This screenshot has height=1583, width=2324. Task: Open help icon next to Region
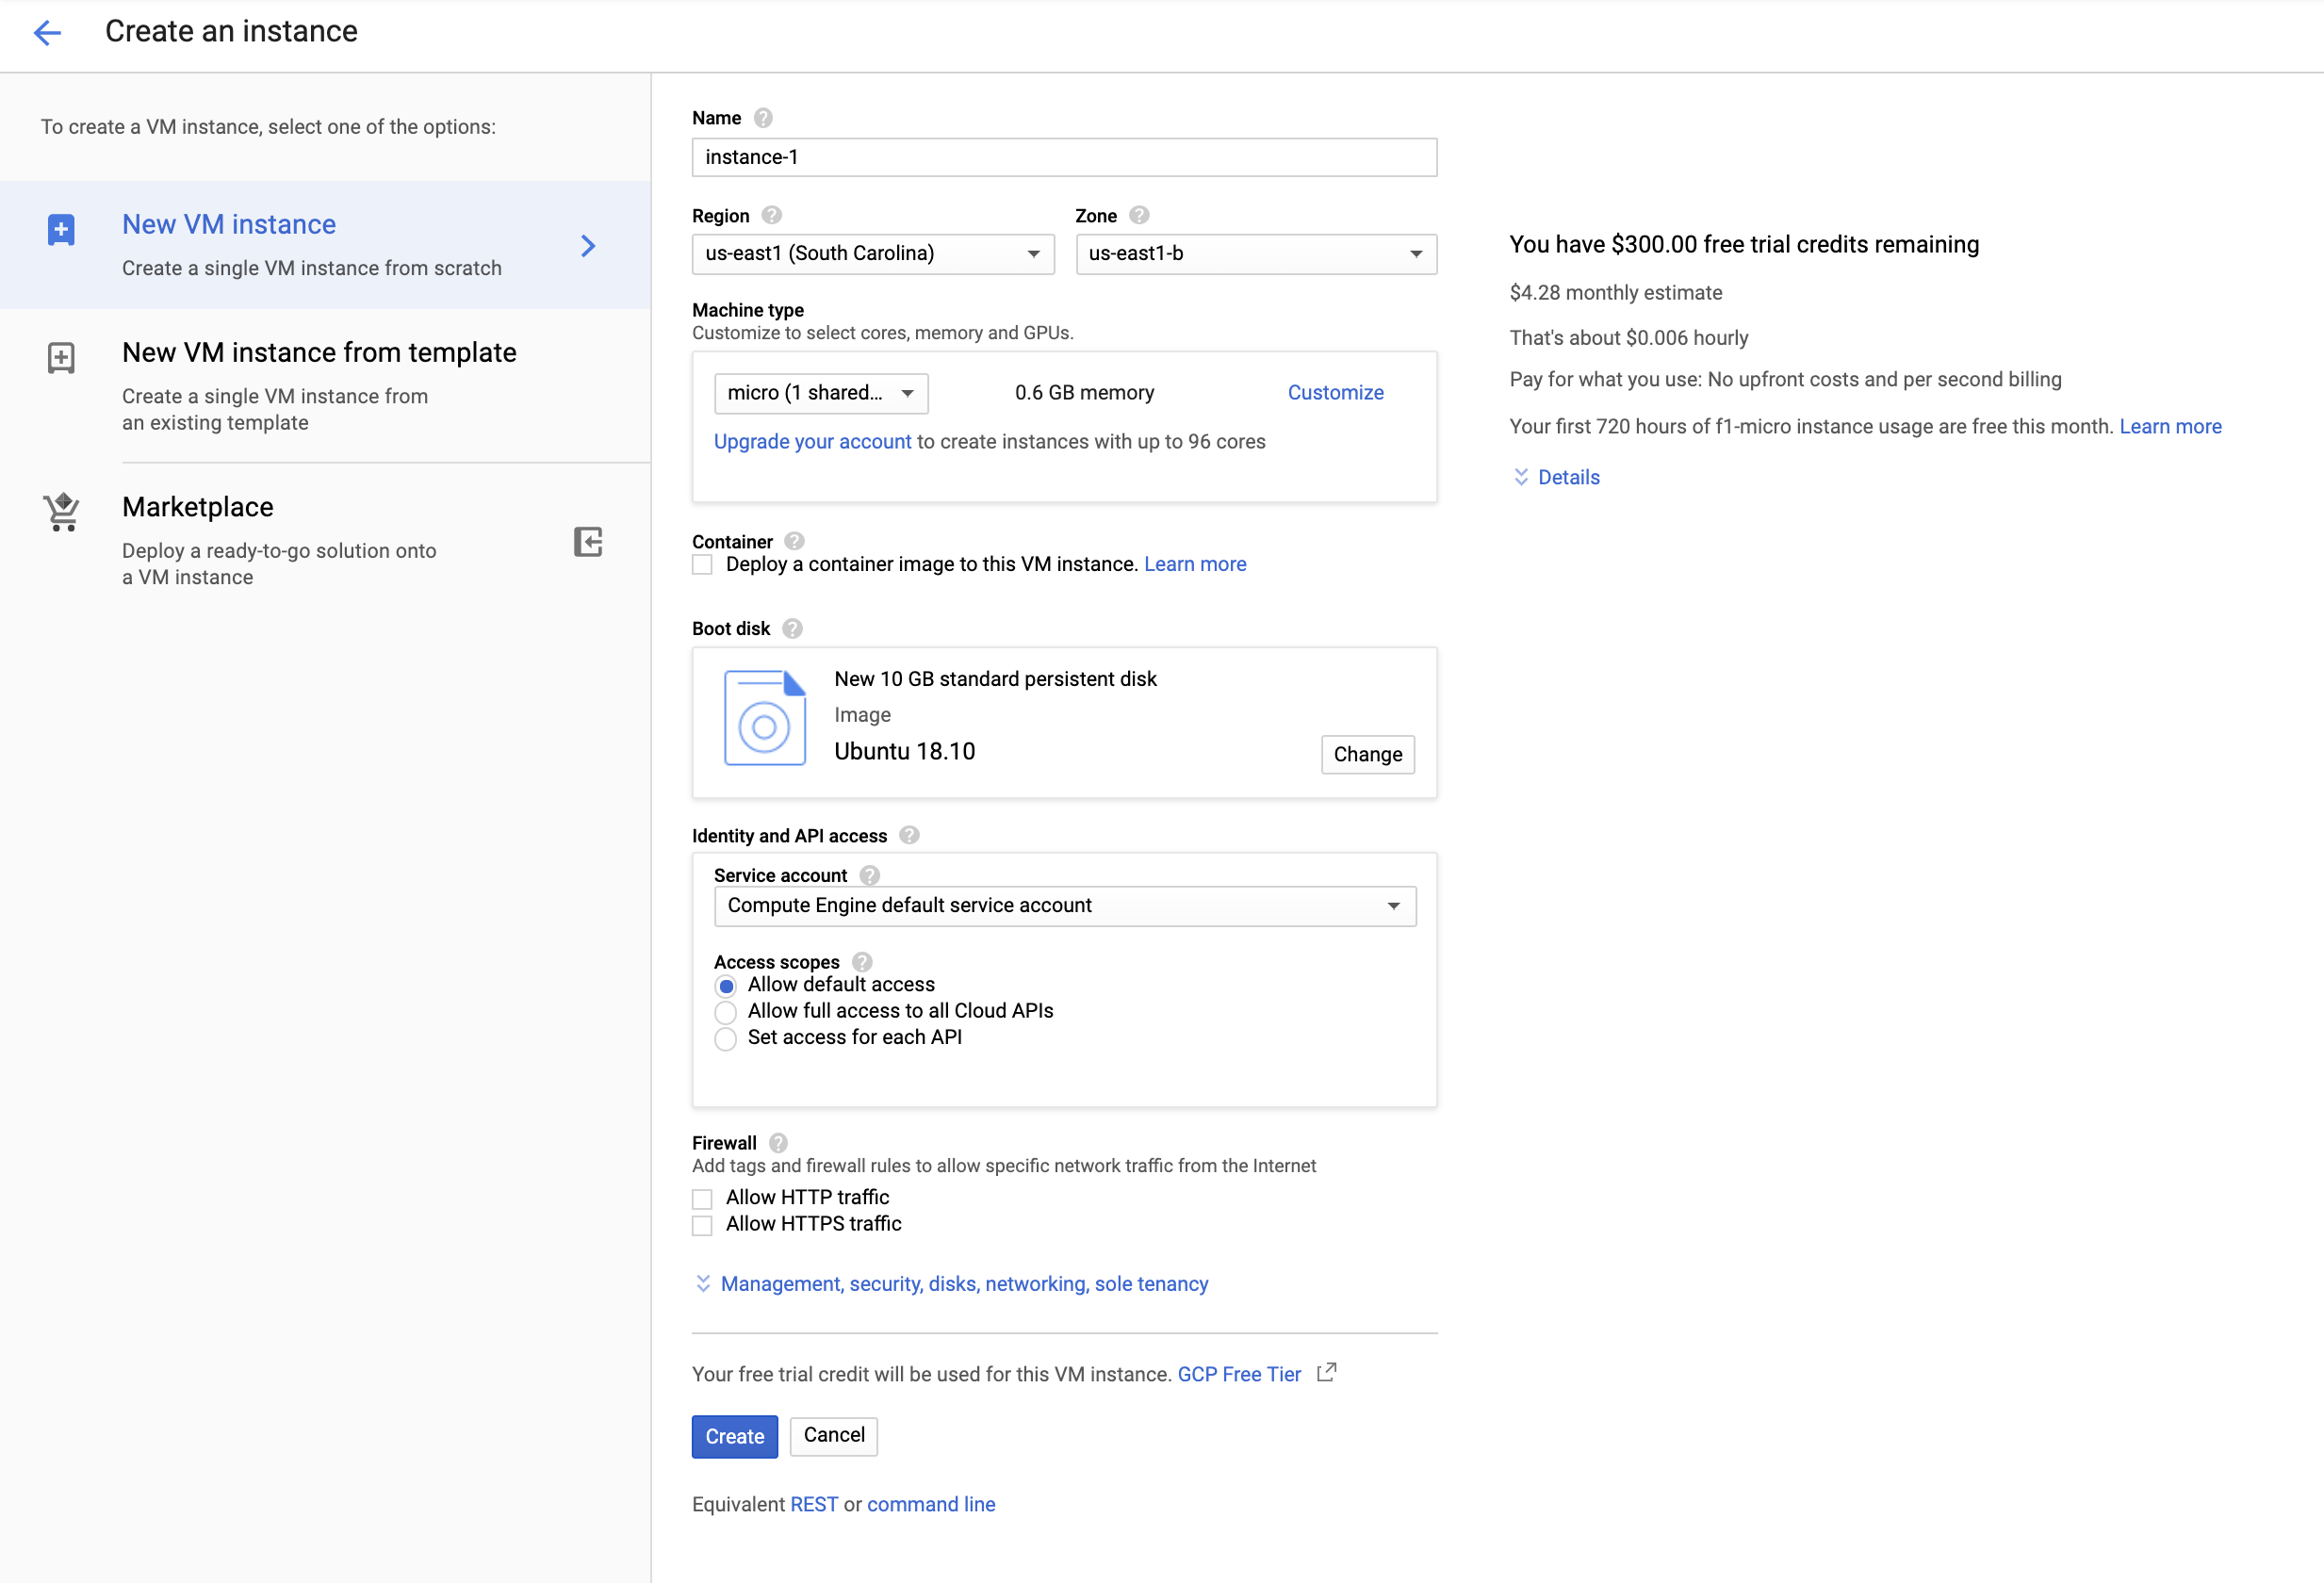(771, 215)
